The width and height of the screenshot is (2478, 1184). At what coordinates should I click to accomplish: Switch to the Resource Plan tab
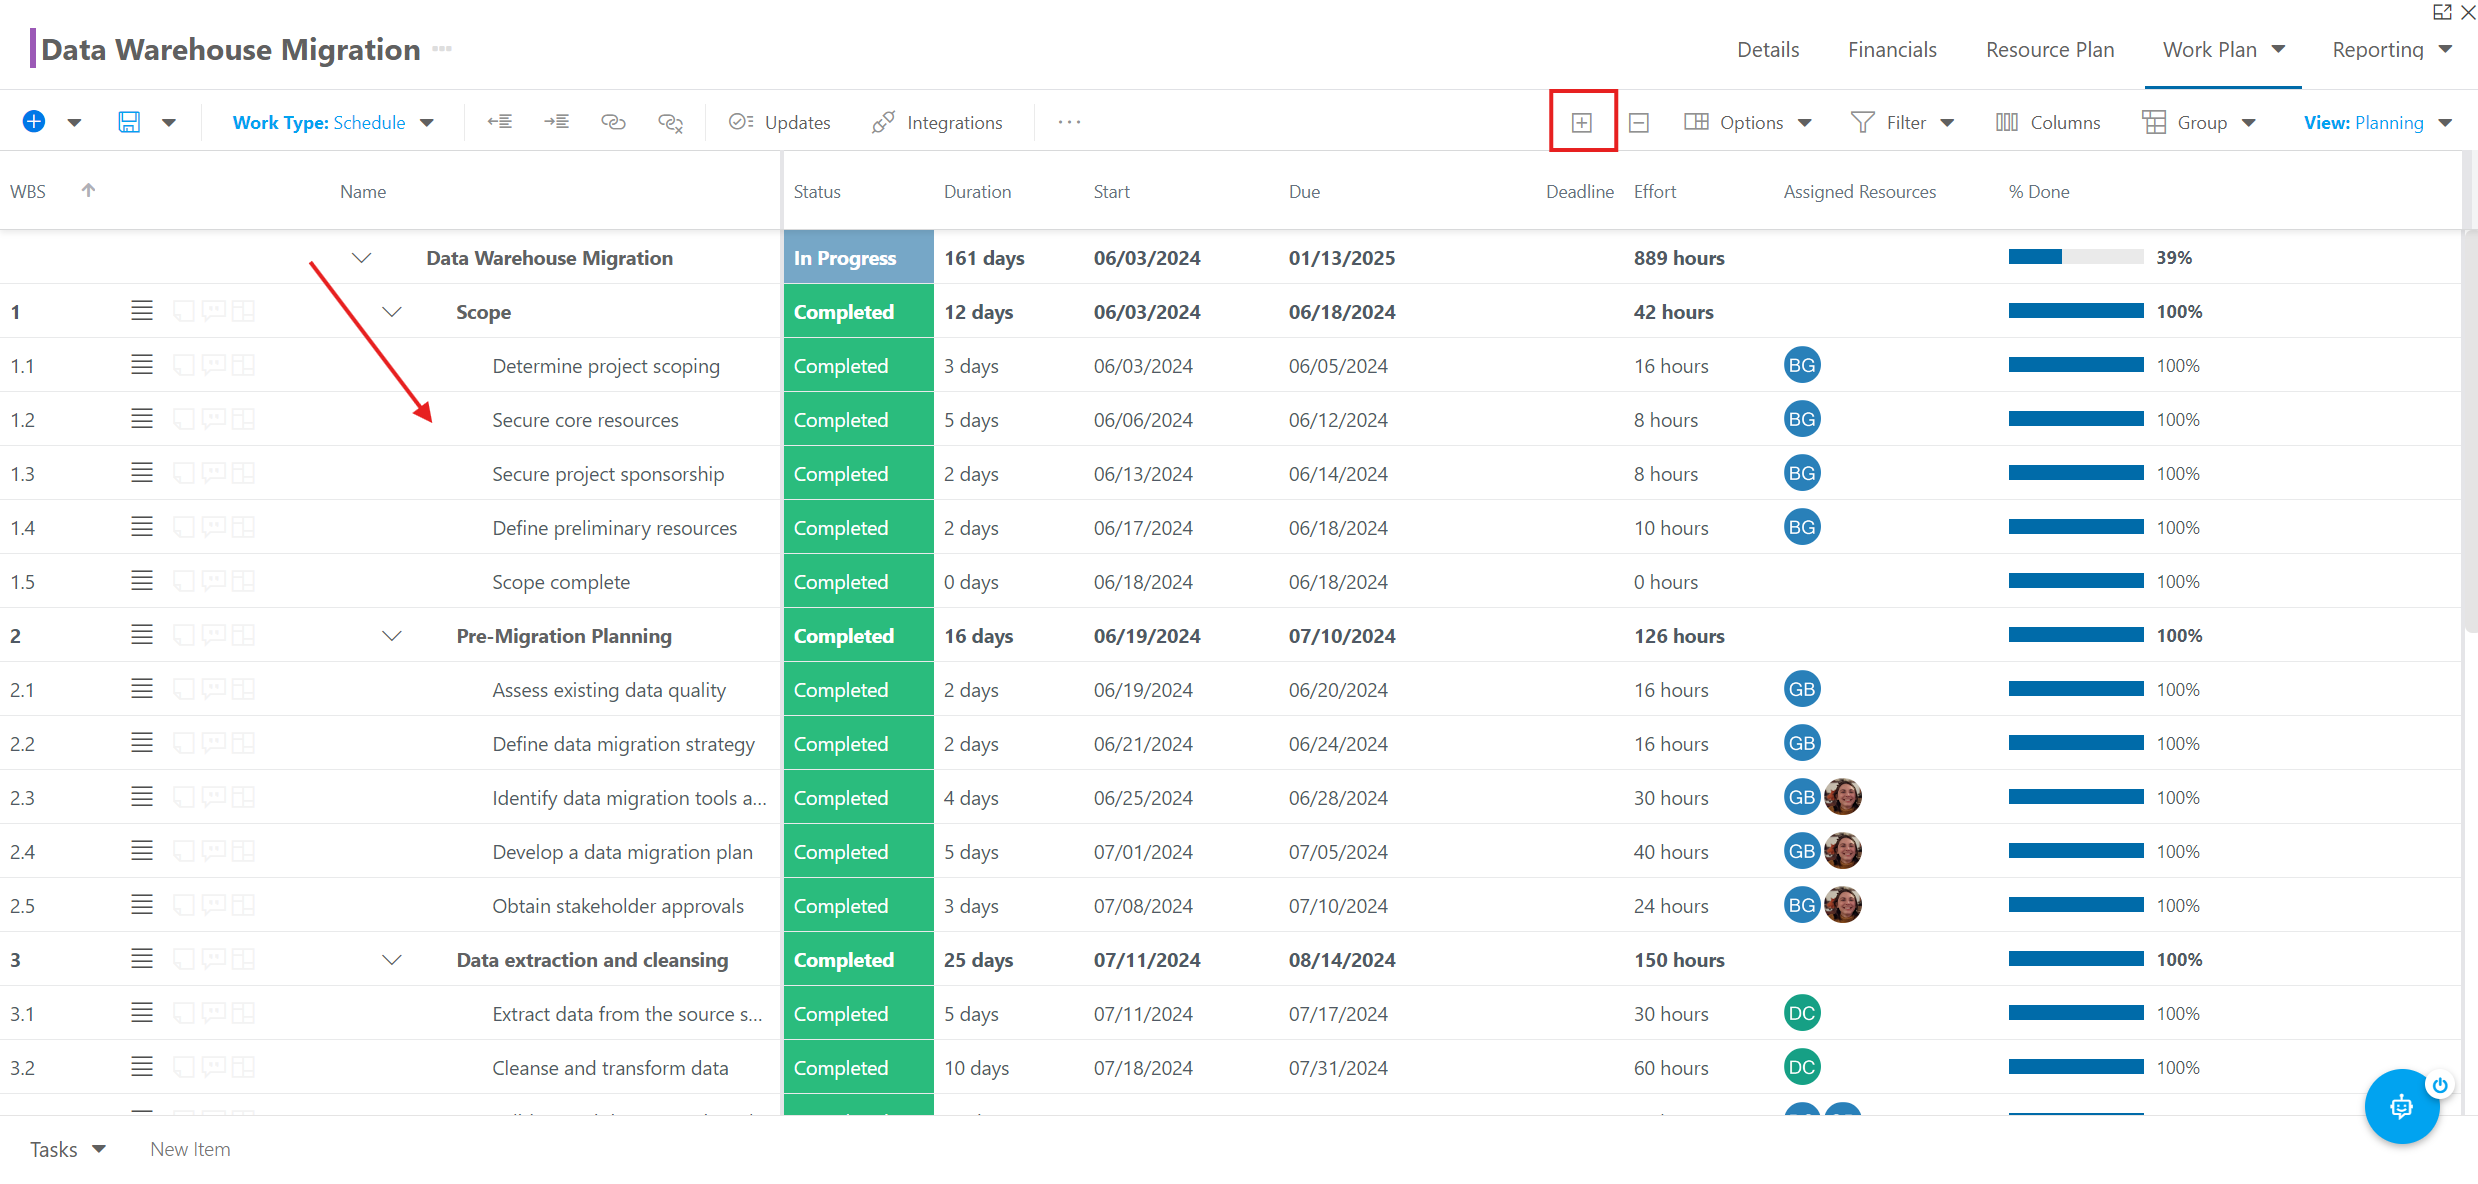2050,50
